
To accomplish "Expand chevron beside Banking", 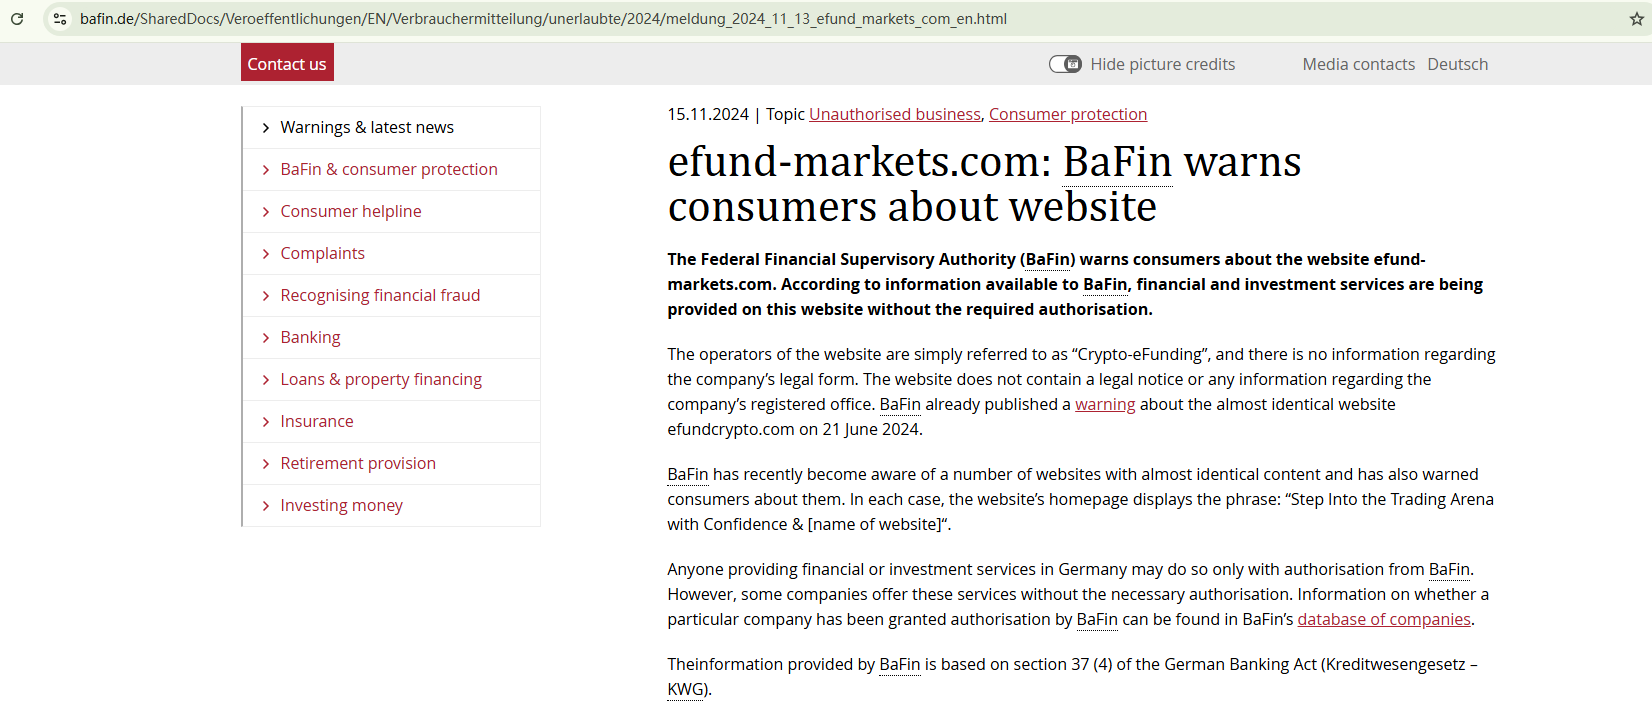I will (265, 338).
